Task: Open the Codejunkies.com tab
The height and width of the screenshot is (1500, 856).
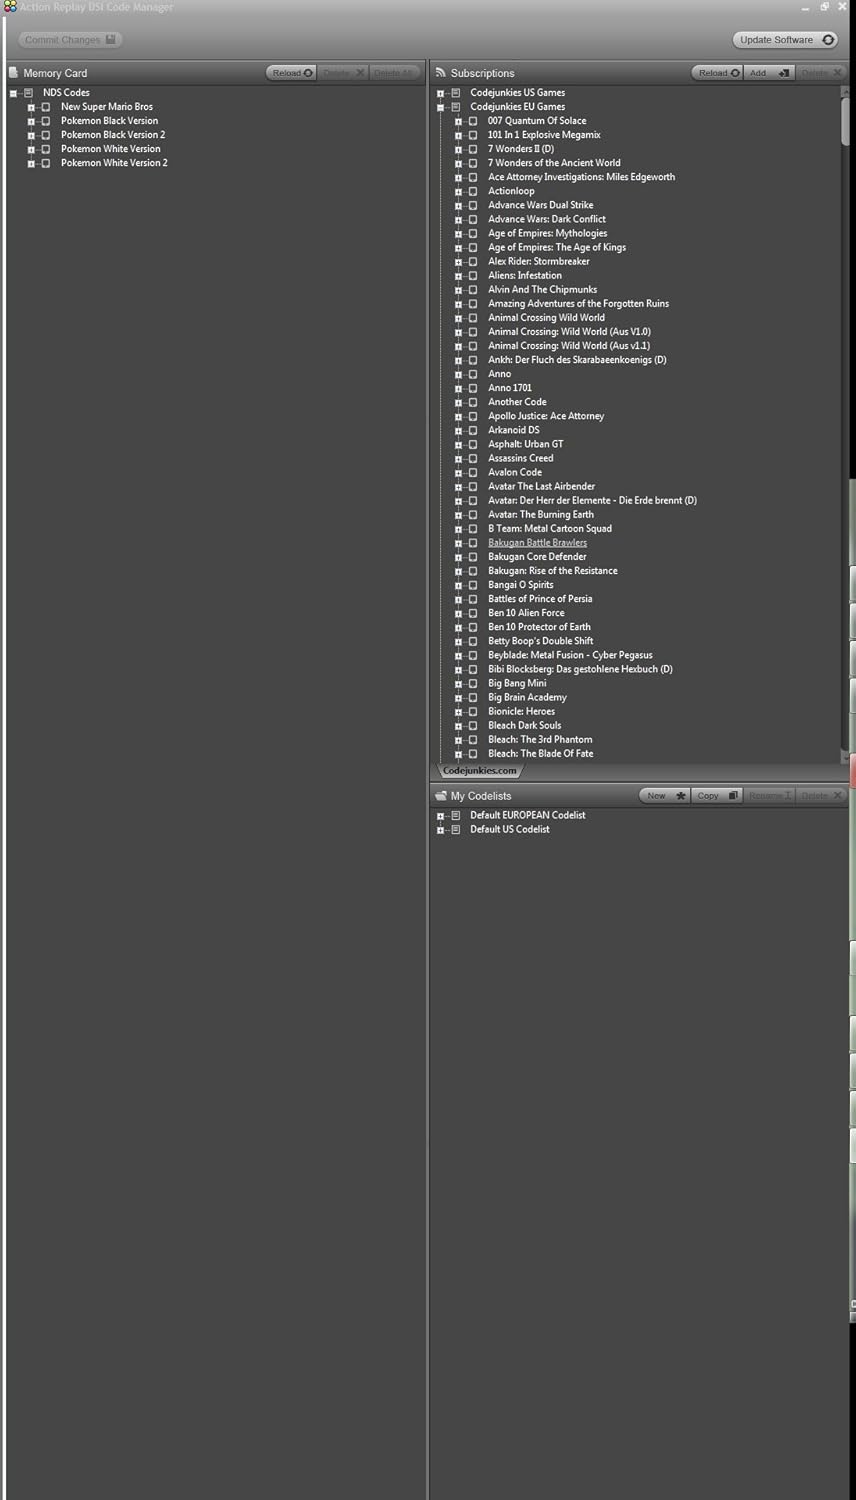Action: click(x=479, y=771)
